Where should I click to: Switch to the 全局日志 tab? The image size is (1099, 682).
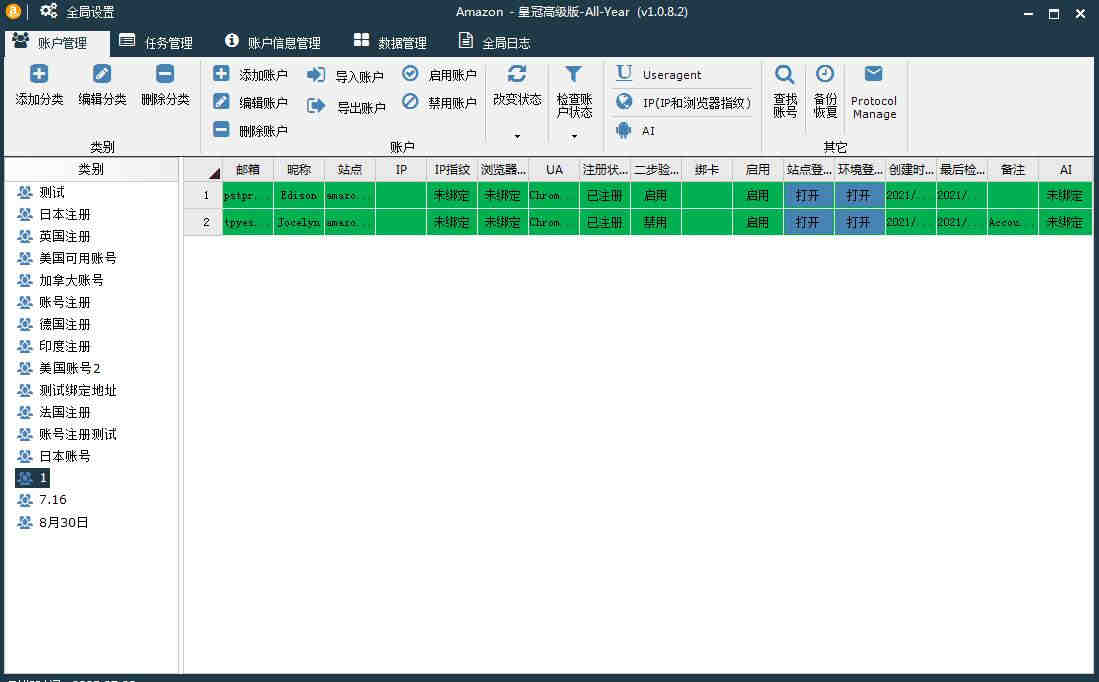click(x=495, y=43)
